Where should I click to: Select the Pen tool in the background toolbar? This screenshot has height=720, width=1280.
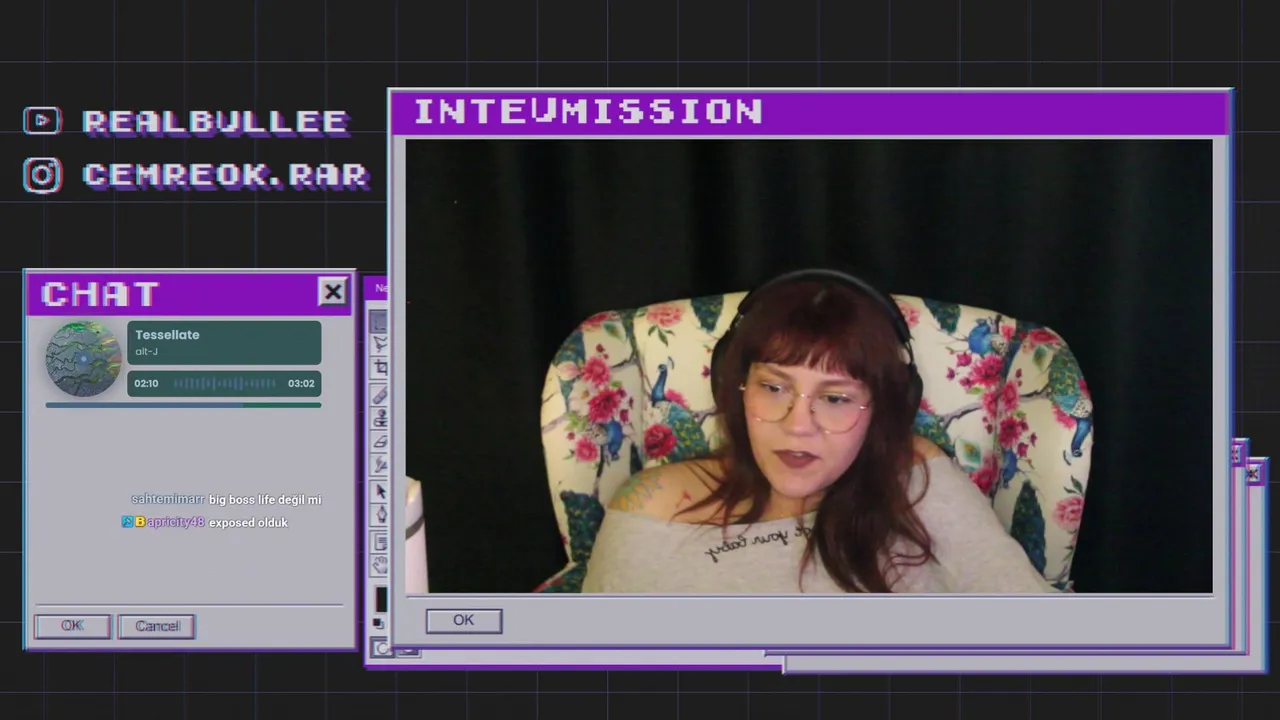(379, 515)
